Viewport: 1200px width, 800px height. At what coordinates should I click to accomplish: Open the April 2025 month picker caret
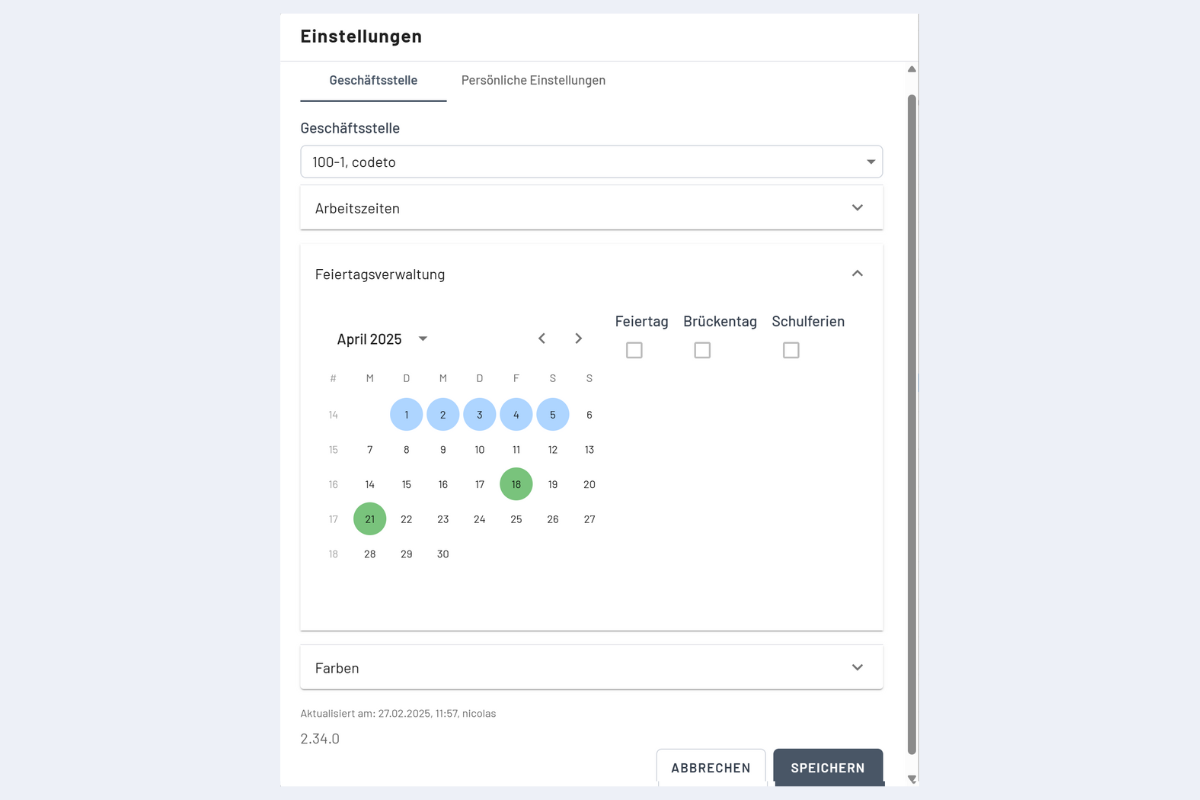tap(422, 339)
